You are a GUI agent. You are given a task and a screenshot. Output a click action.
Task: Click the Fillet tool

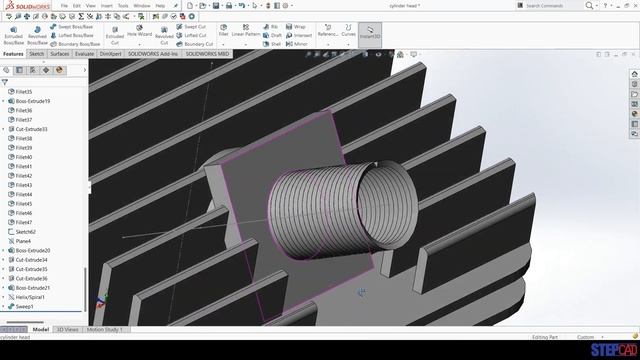pyautogui.click(x=223, y=30)
